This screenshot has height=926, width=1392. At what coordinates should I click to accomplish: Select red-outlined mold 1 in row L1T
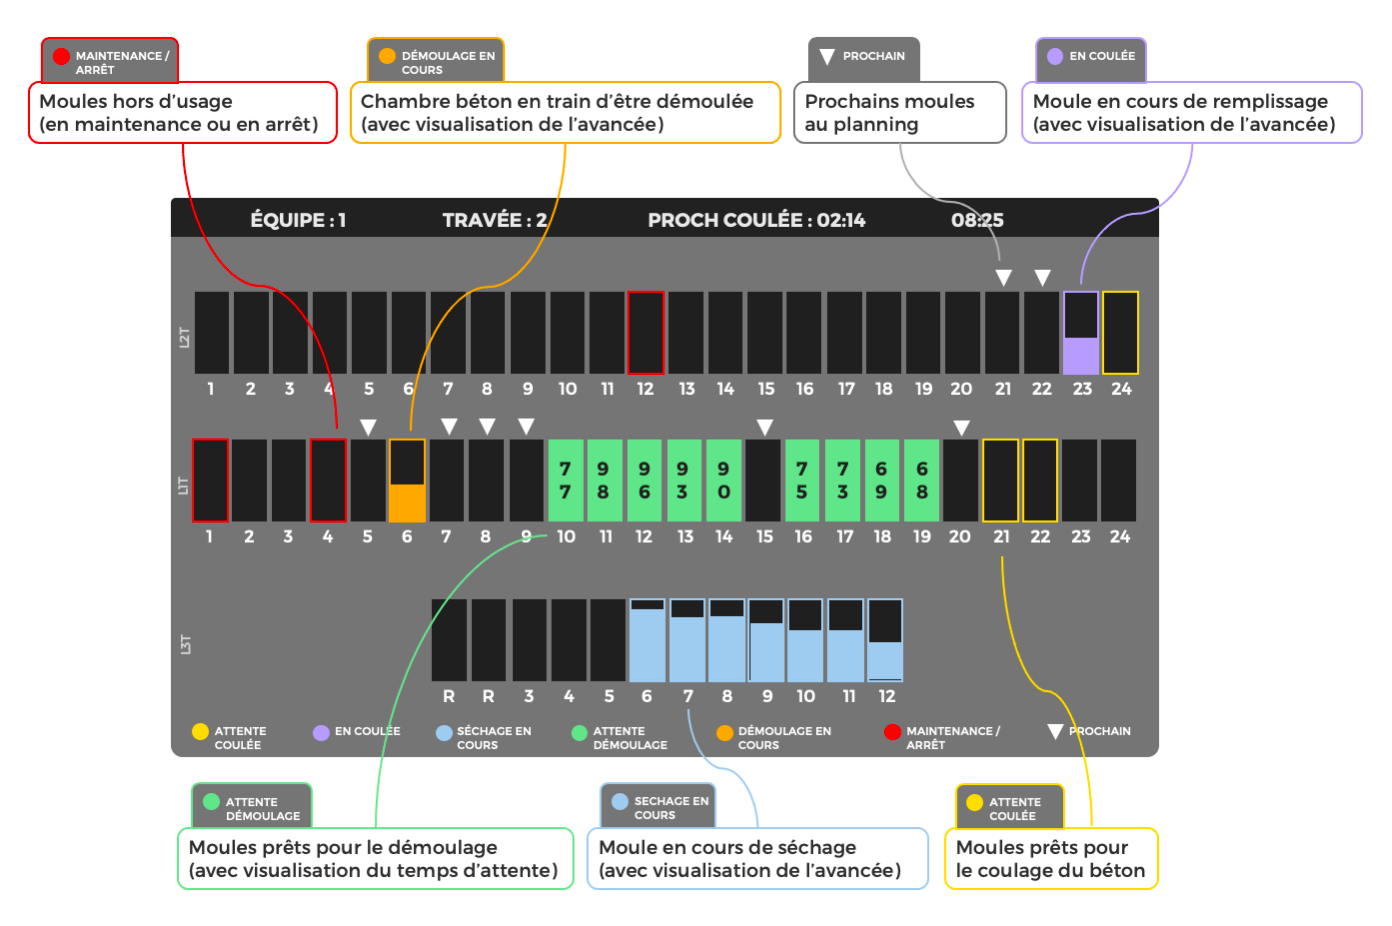click(210, 481)
